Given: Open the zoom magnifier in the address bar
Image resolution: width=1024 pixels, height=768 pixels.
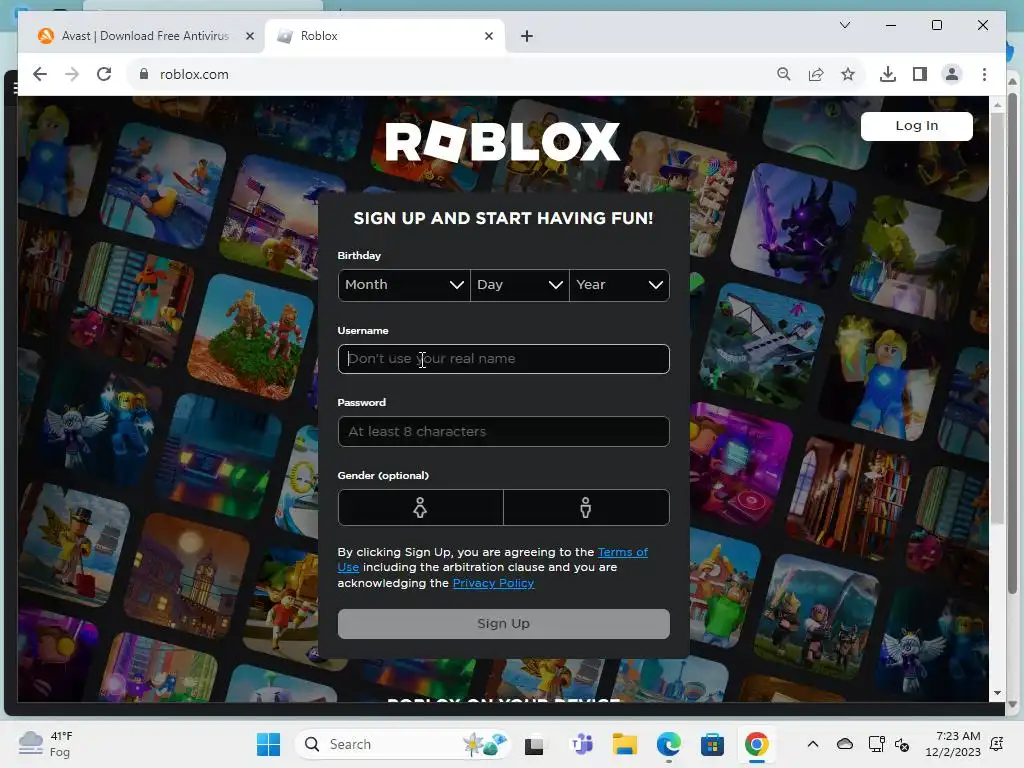Looking at the screenshot, I should [x=784, y=74].
